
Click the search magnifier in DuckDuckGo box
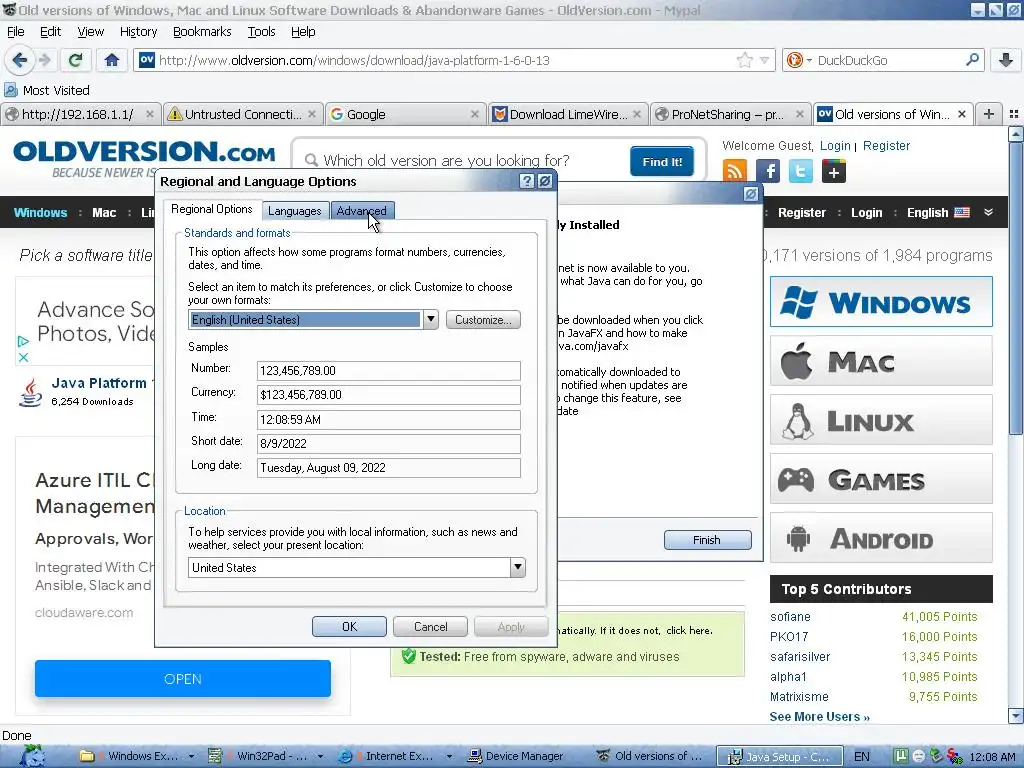[972, 60]
